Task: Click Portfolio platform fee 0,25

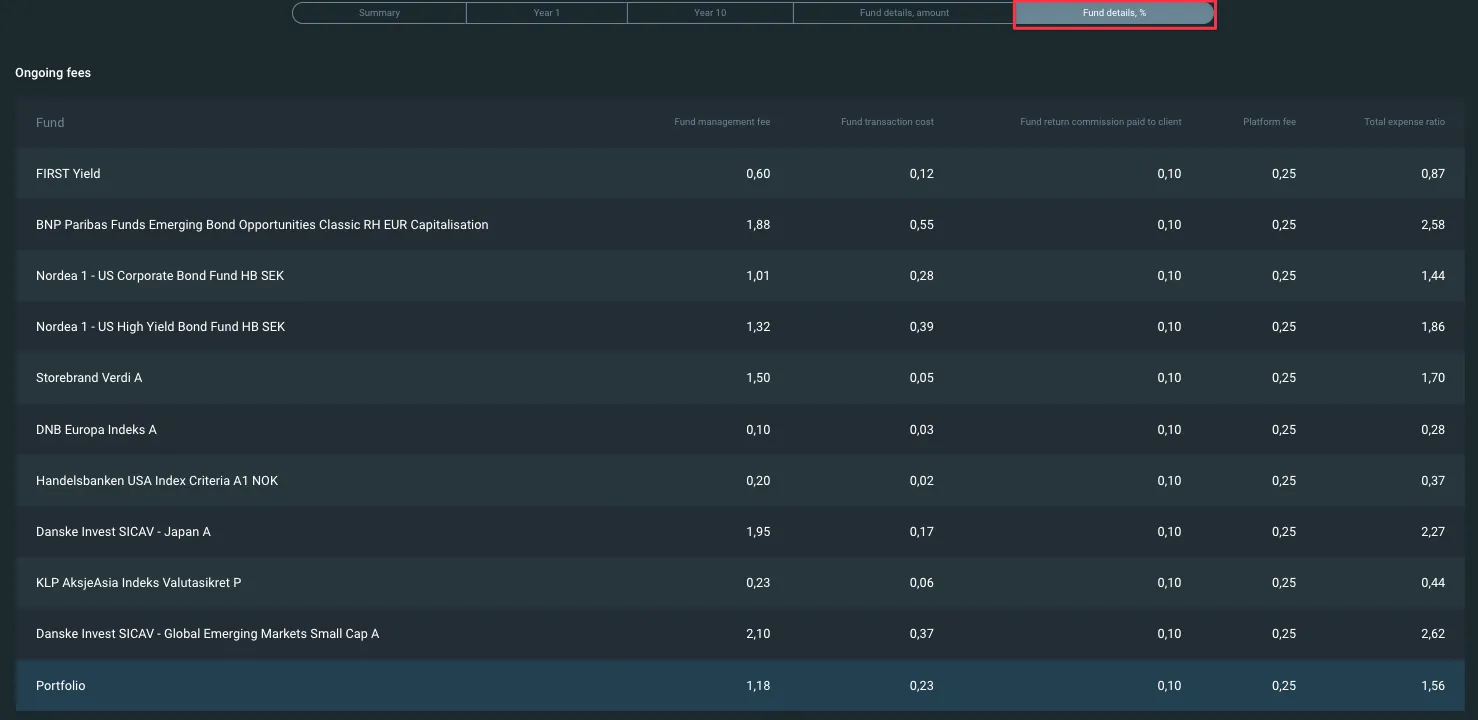Action: 1284,686
